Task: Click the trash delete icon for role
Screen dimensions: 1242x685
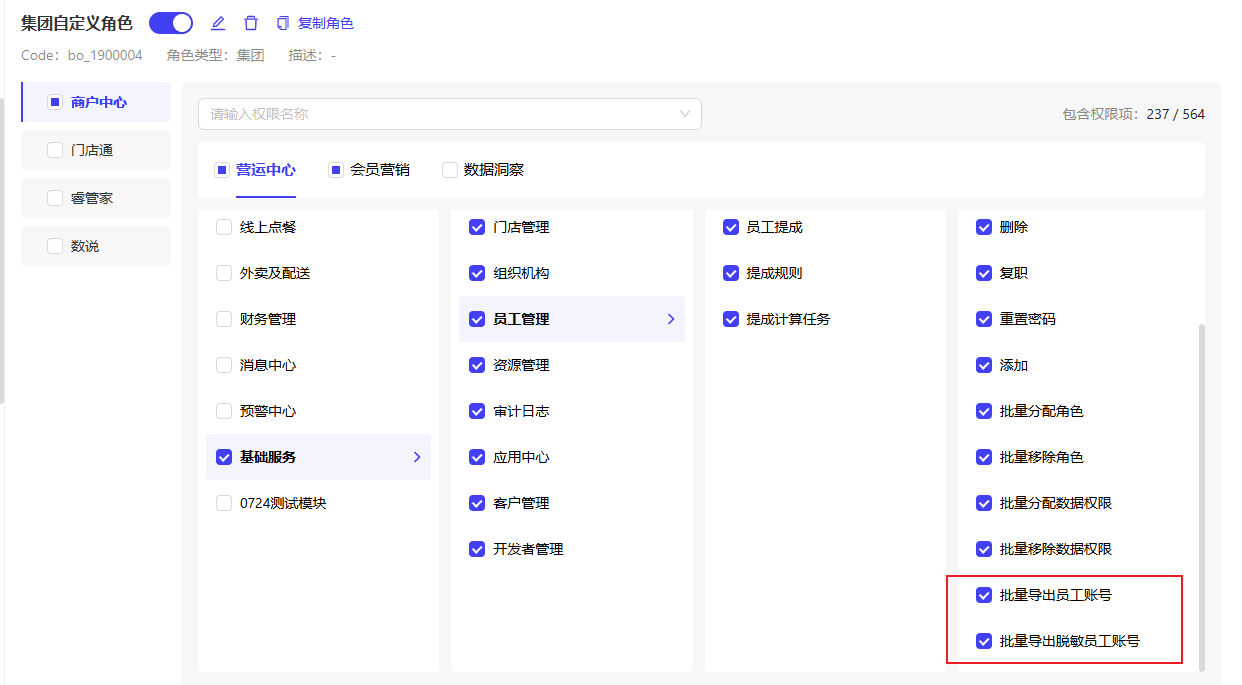Action: (x=251, y=23)
